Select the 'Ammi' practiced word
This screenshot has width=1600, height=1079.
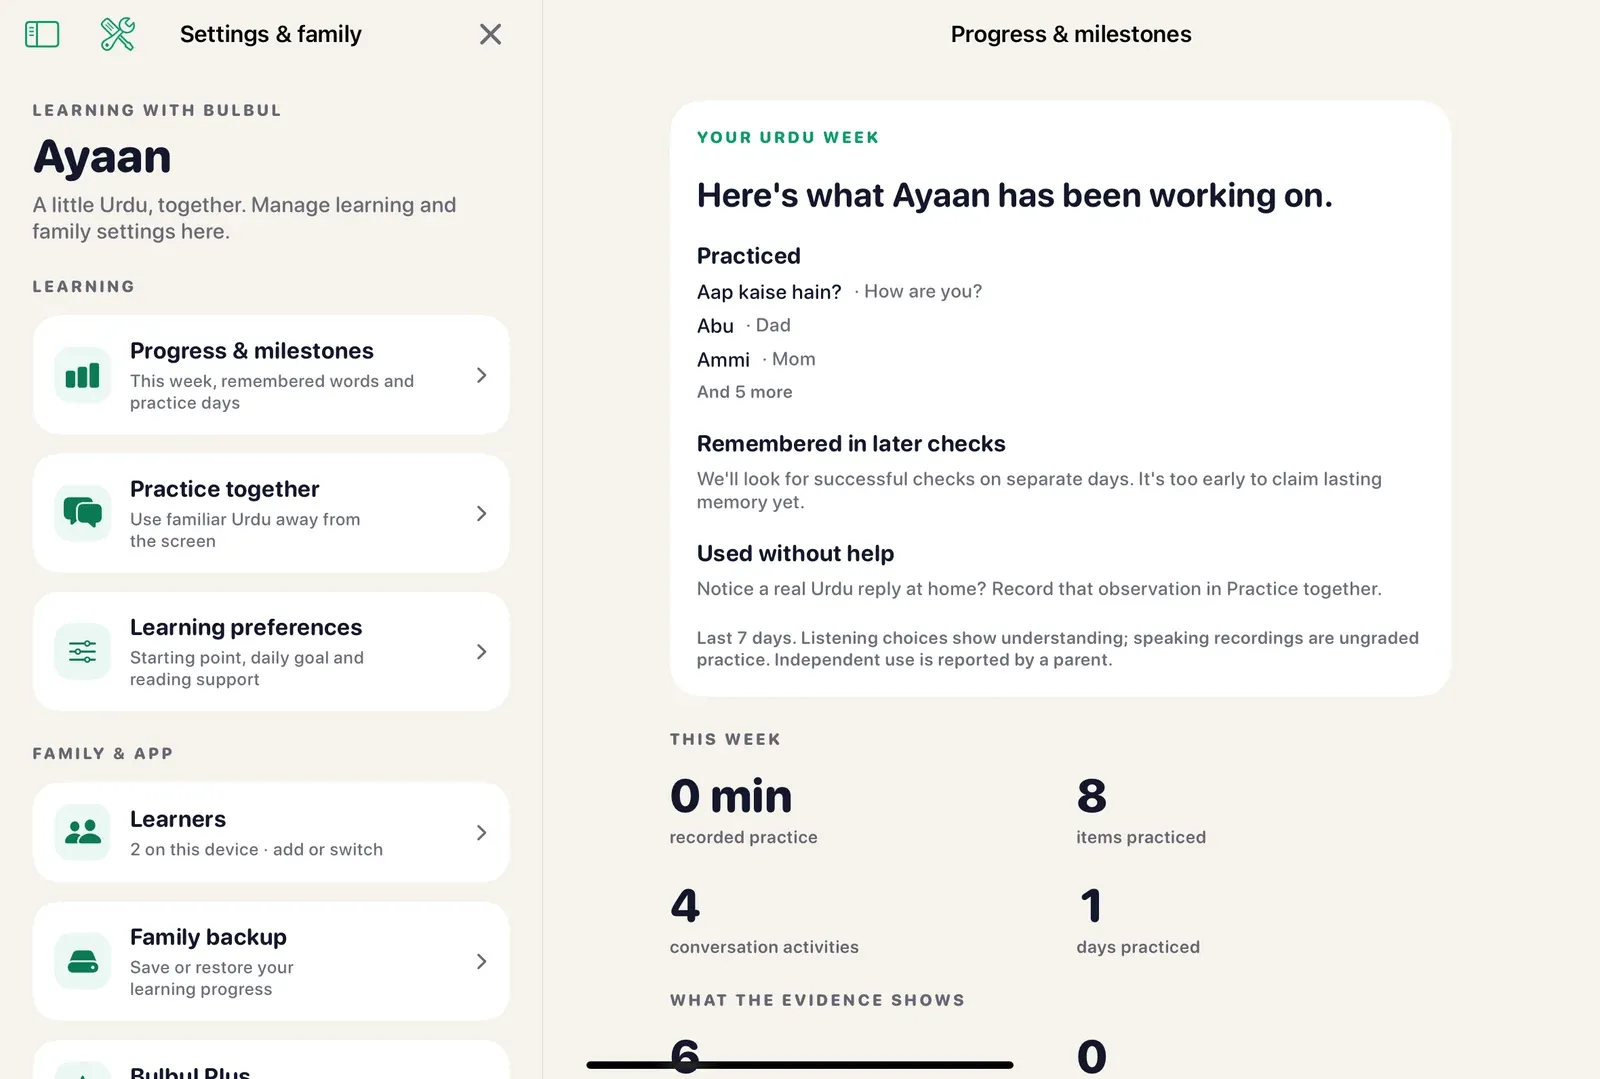tap(723, 360)
